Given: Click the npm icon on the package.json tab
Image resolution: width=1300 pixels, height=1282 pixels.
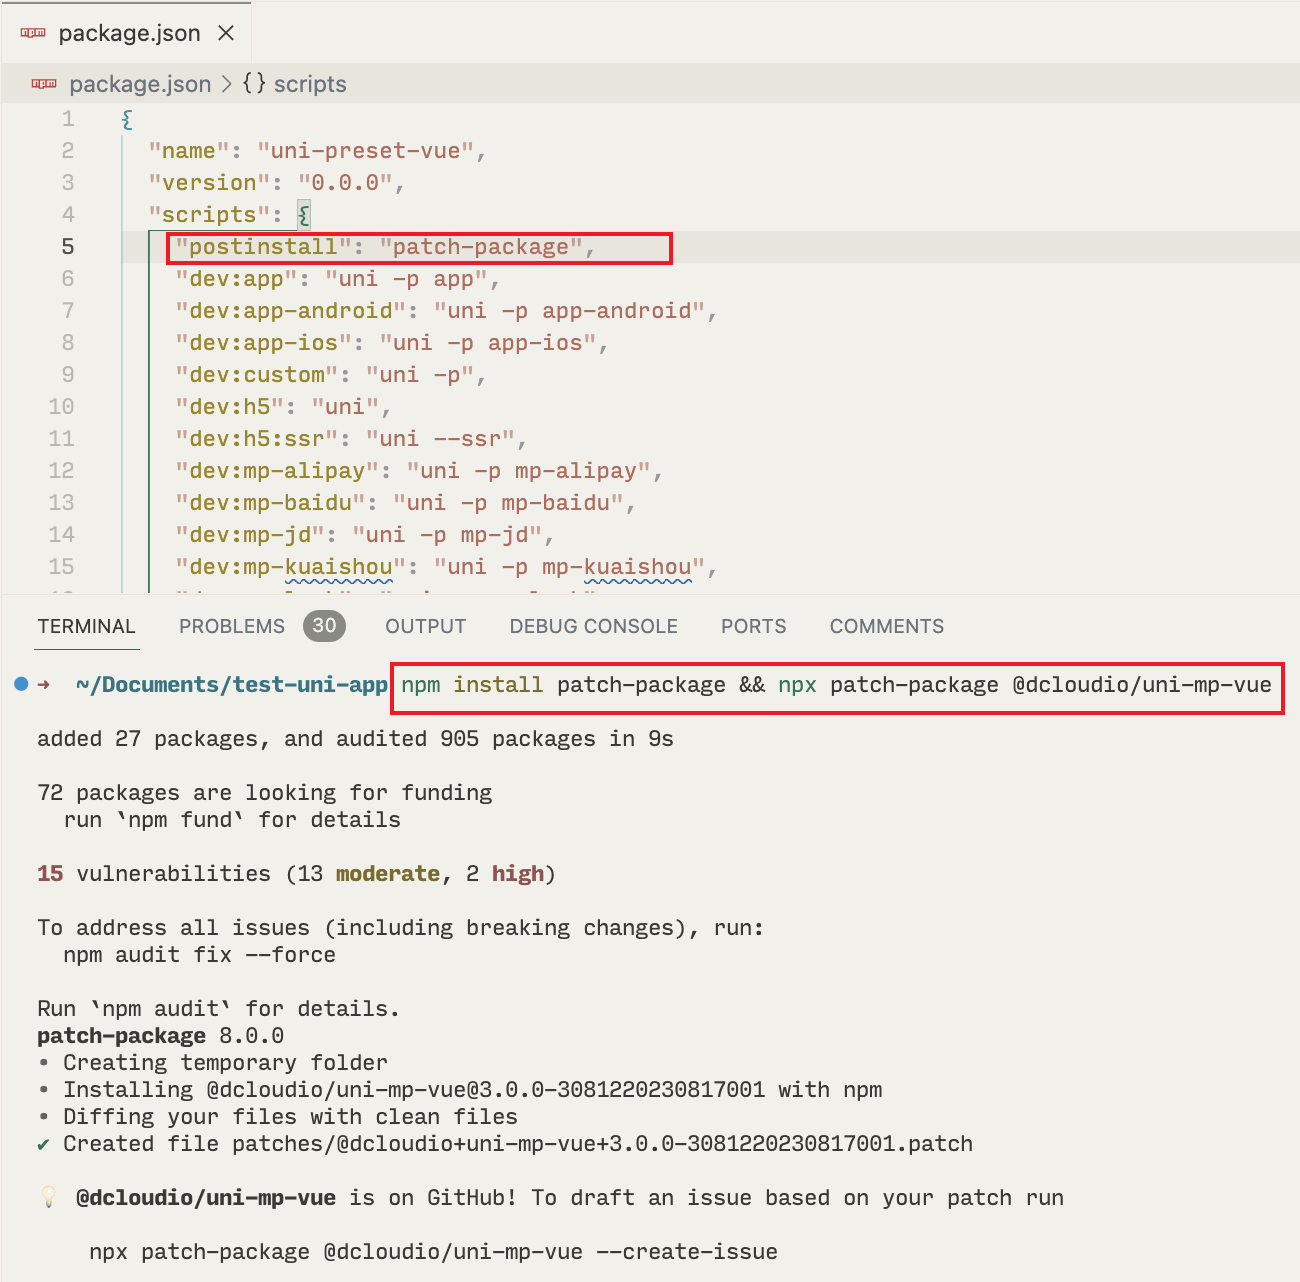Looking at the screenshot, I should click(x=32, y=32).
